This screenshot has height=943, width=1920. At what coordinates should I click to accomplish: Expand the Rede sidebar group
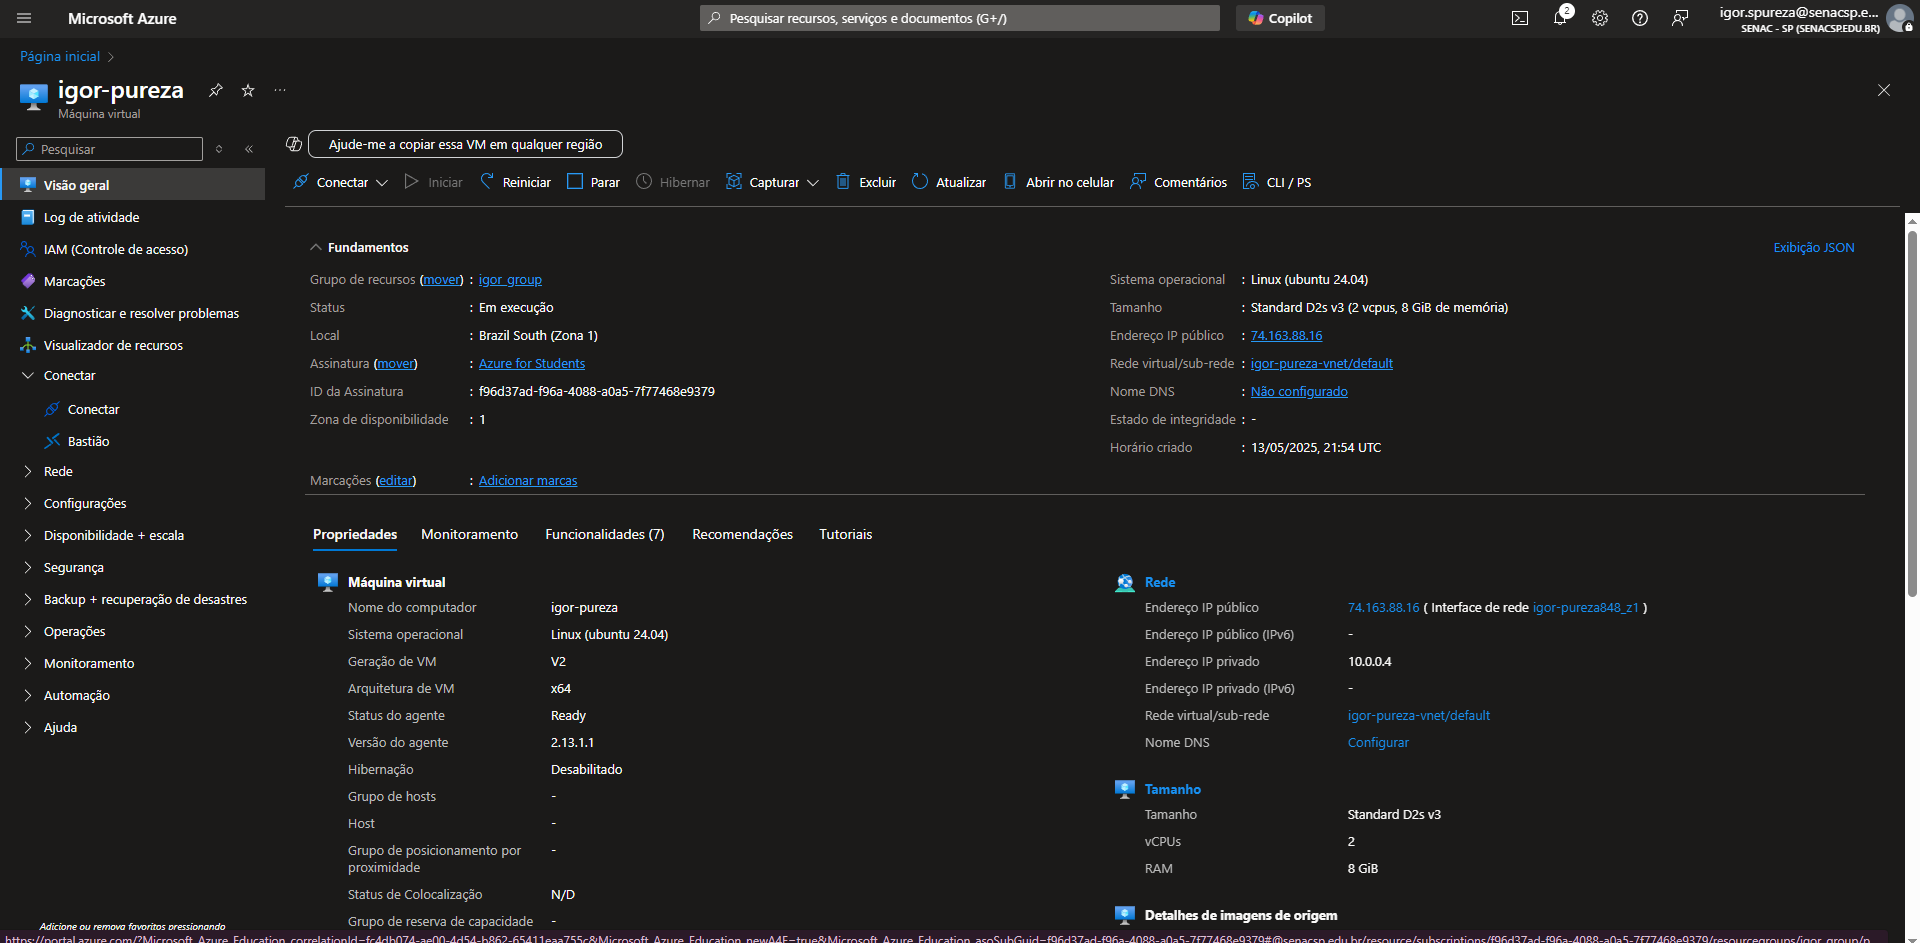tap(28, 471)
